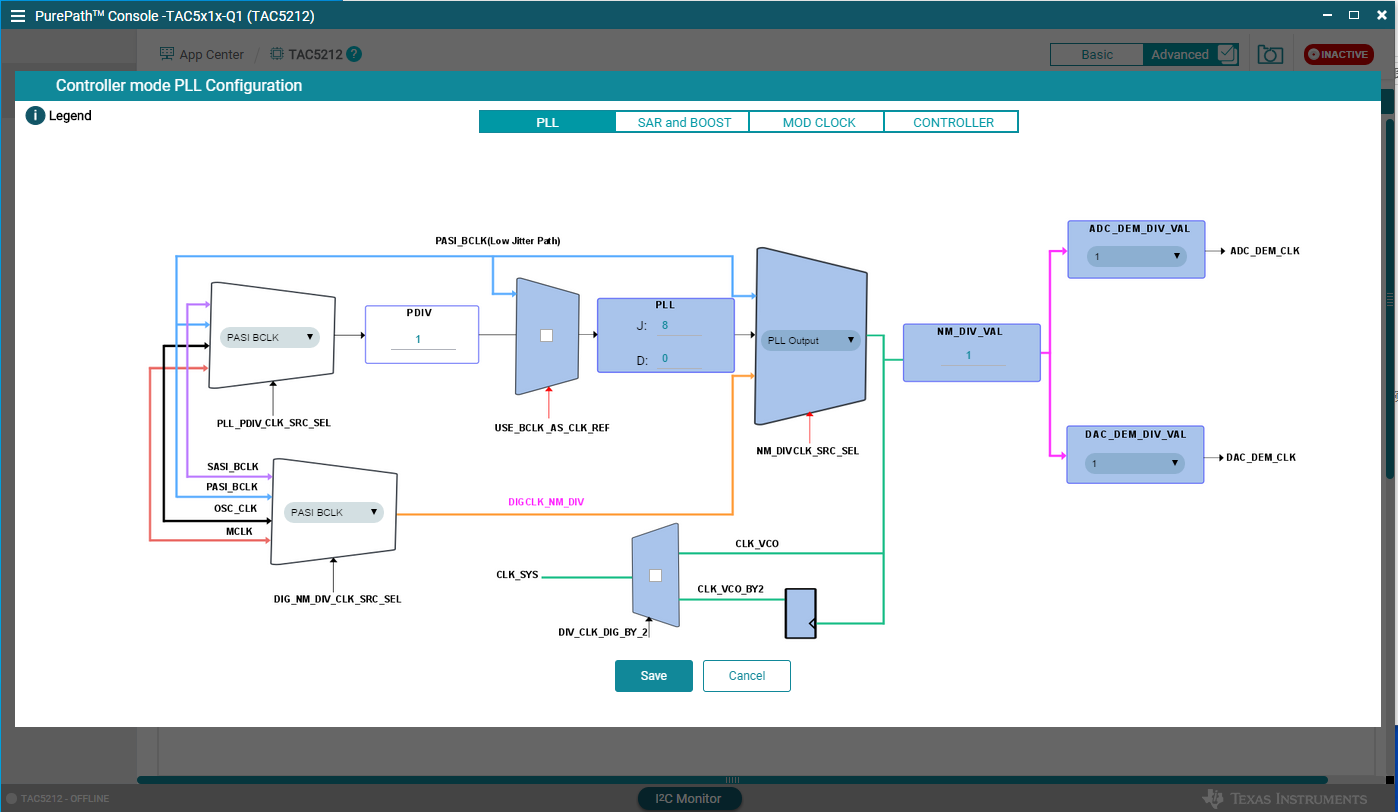This screenshot has height=812, width=1398.
Task: Click the MCLK input label
Action: [x=240, y=531]
